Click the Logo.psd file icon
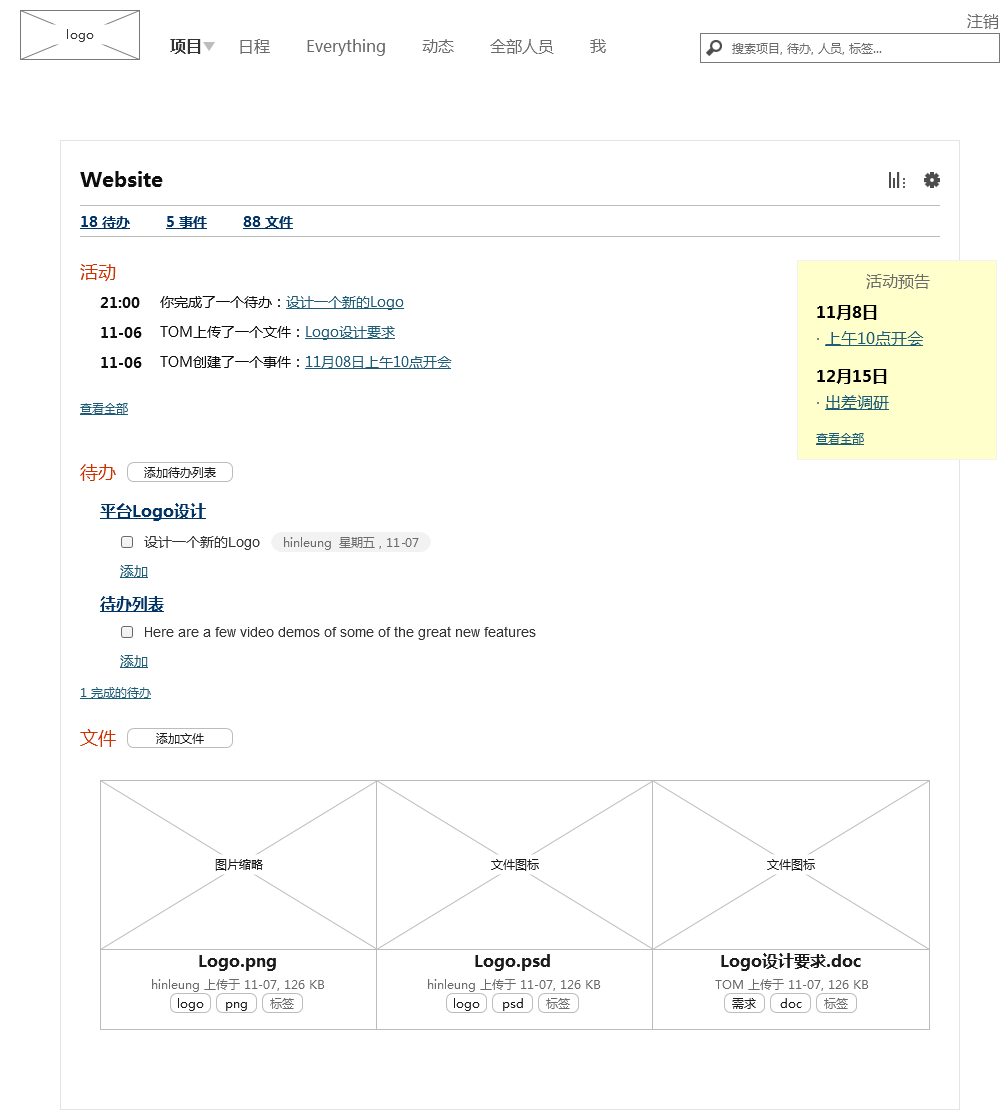The width and height of the screenshot is (1000, 1110). (514, 865)
